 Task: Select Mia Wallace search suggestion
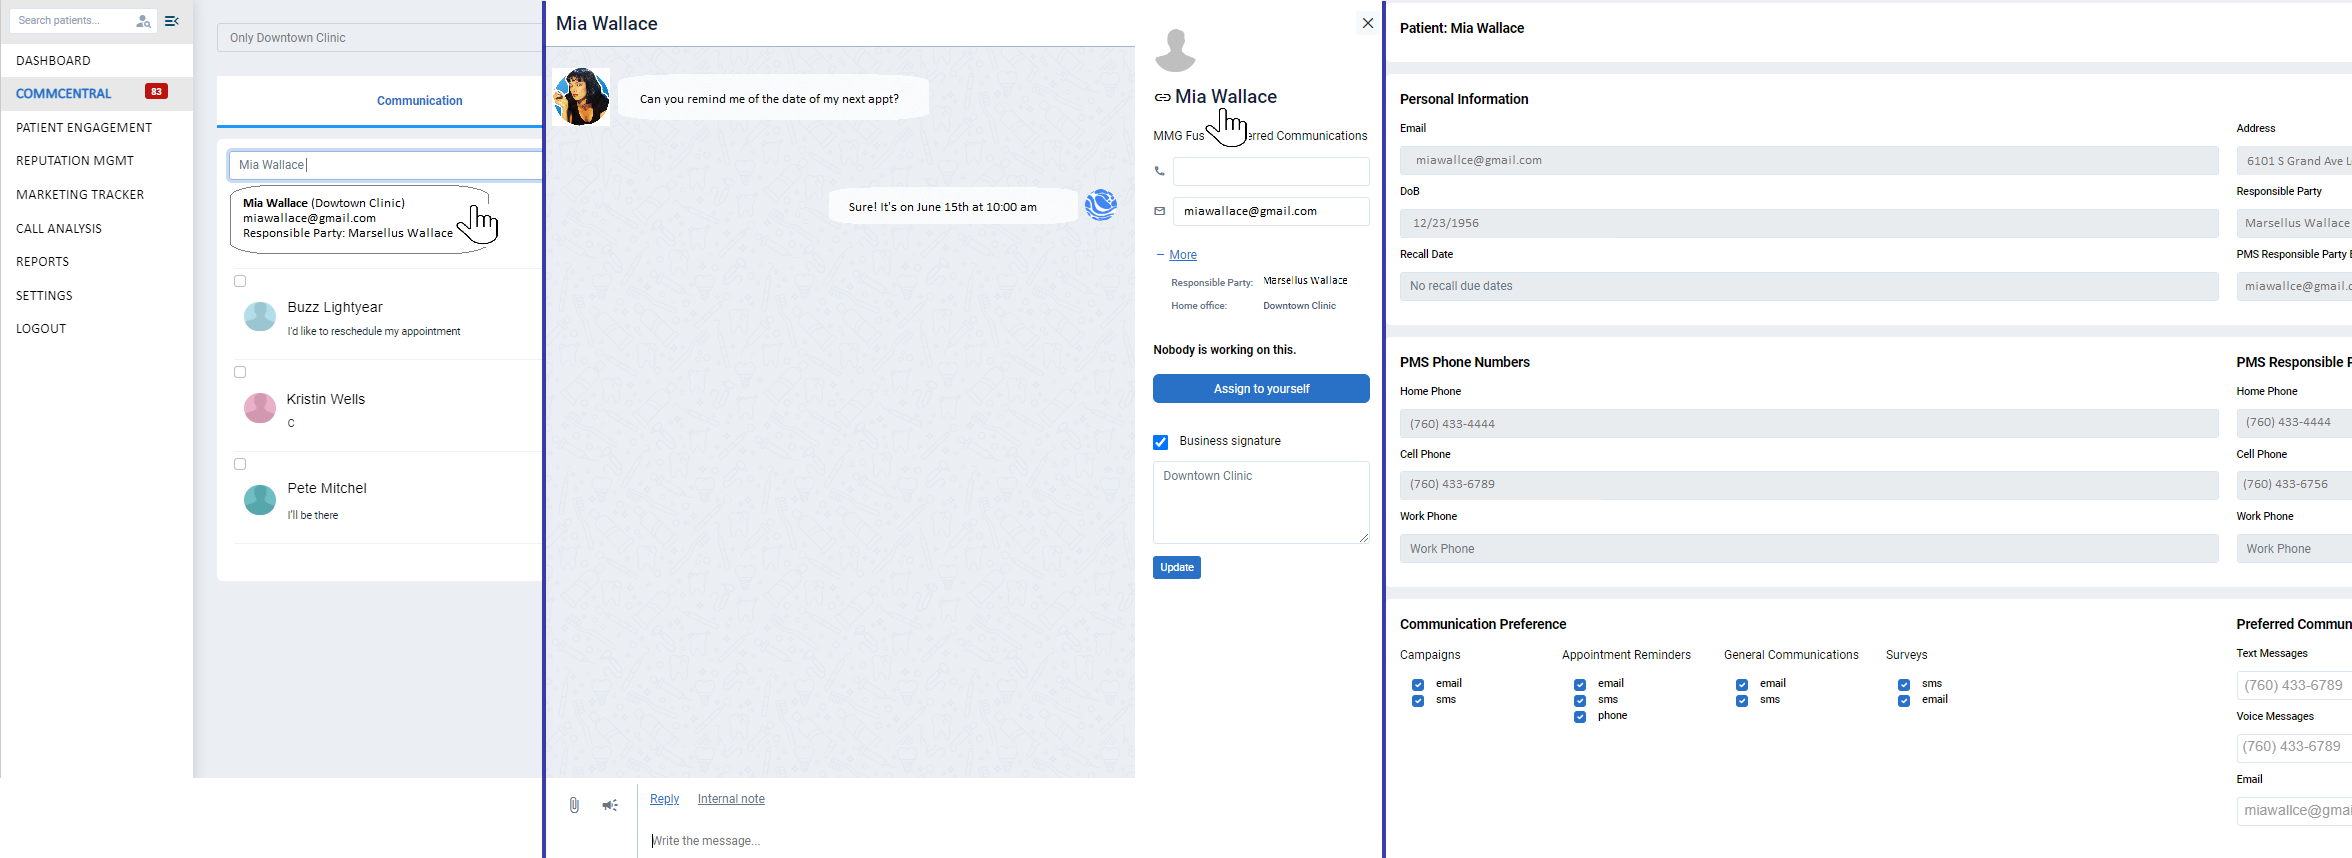tap(348, 218)
